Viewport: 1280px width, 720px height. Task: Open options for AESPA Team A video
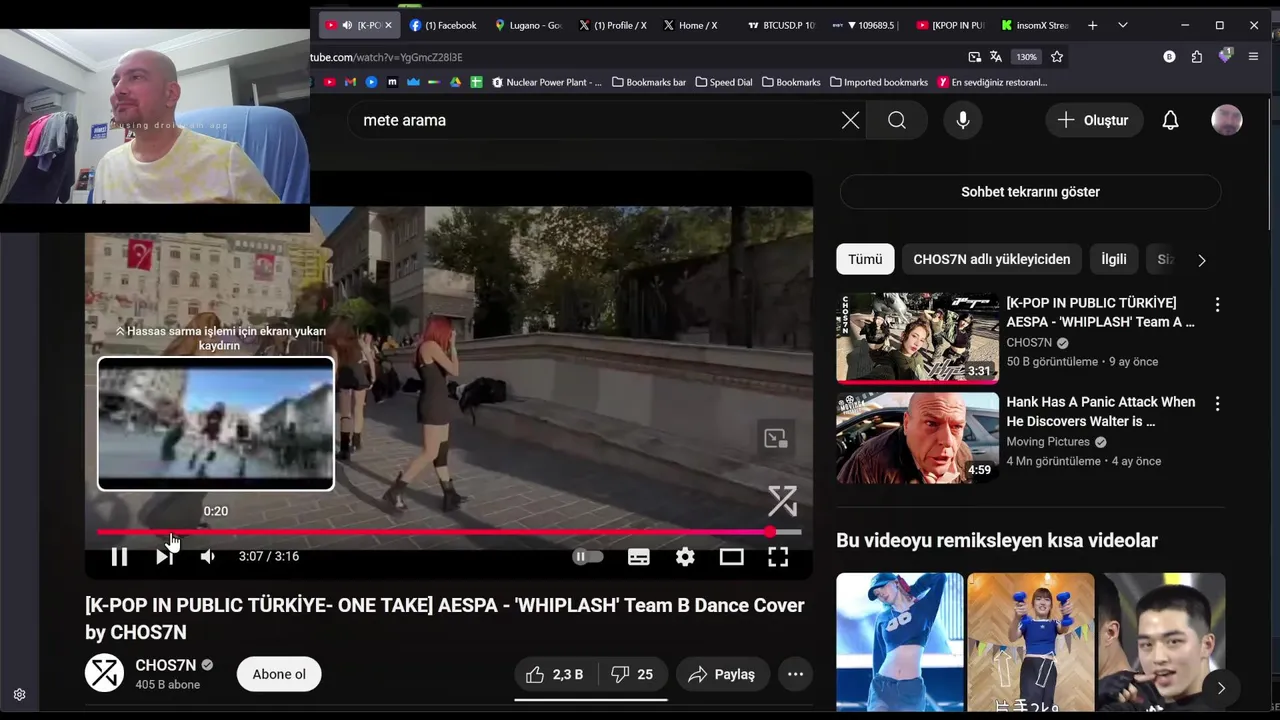click(1217, 304)
